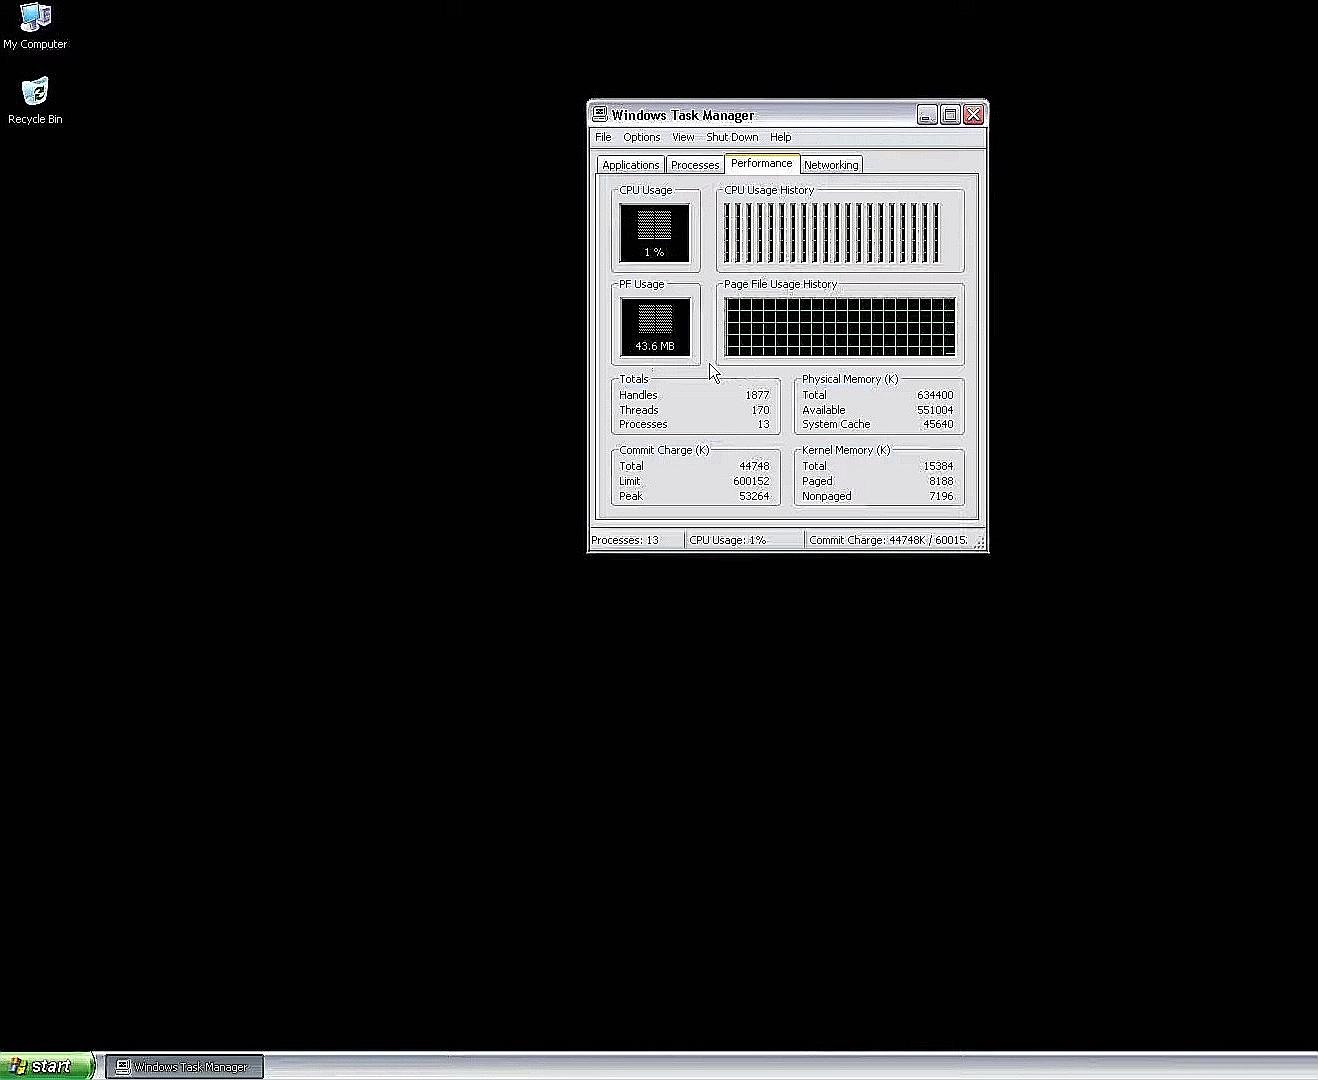
Task: Click the CPU Usage gauge
Action: click(x=654, y=233)
